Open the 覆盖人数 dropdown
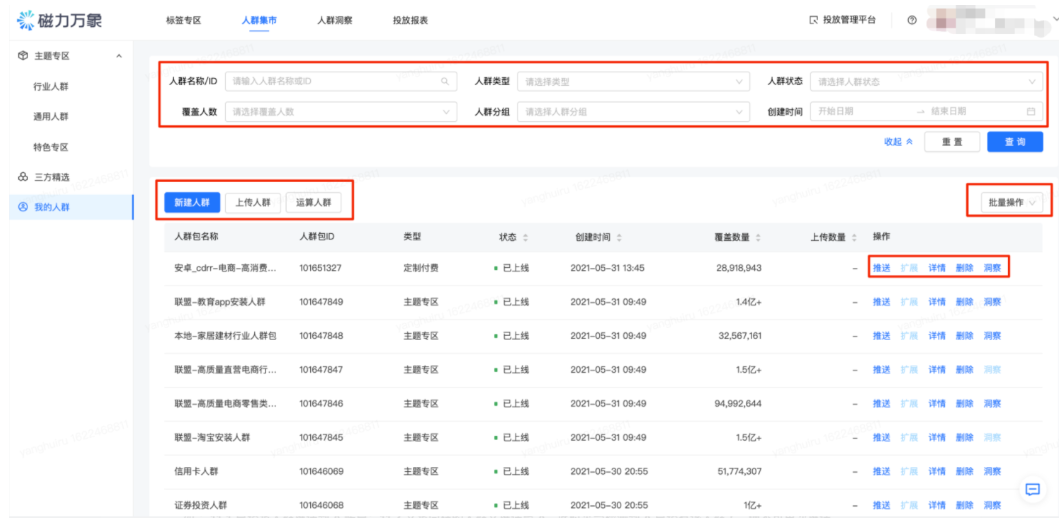 (341, 112)
